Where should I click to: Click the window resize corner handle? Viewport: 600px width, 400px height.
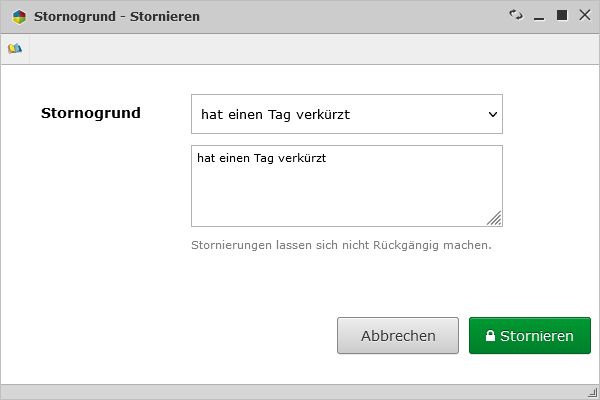[x=592, y=393]
